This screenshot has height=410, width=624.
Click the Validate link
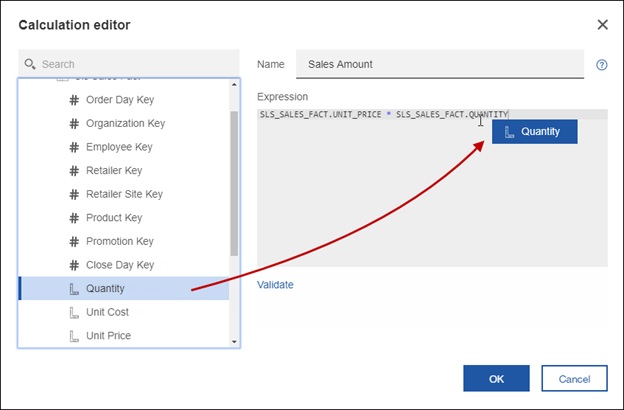click(275, 285)
